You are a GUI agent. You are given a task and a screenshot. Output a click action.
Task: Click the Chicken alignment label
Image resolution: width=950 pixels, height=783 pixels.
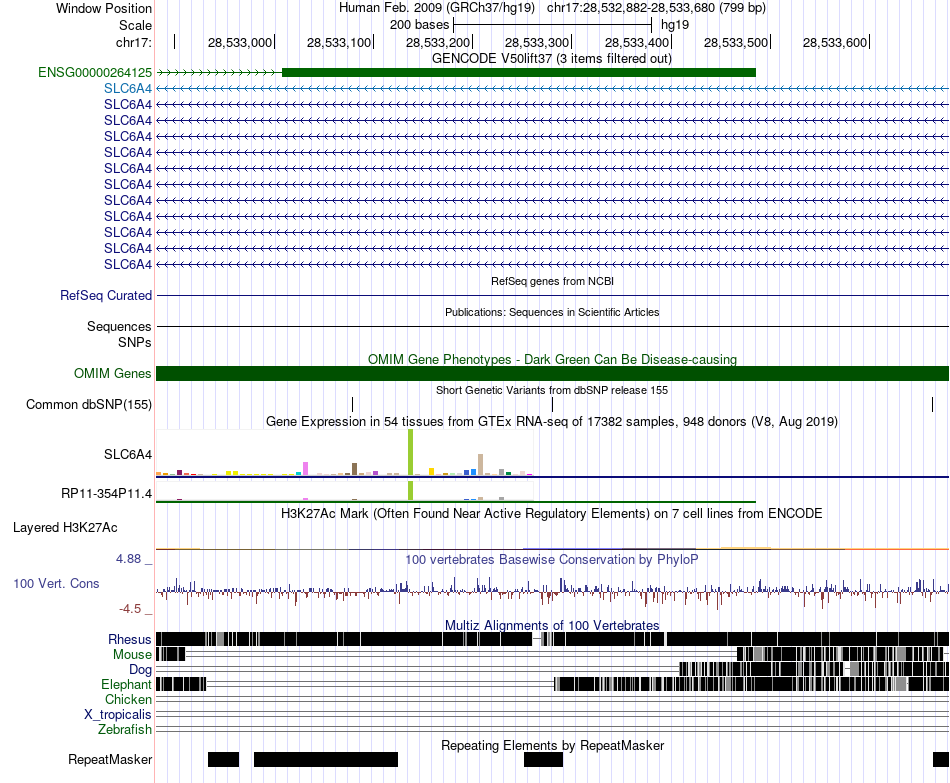(x=128, y=699)
